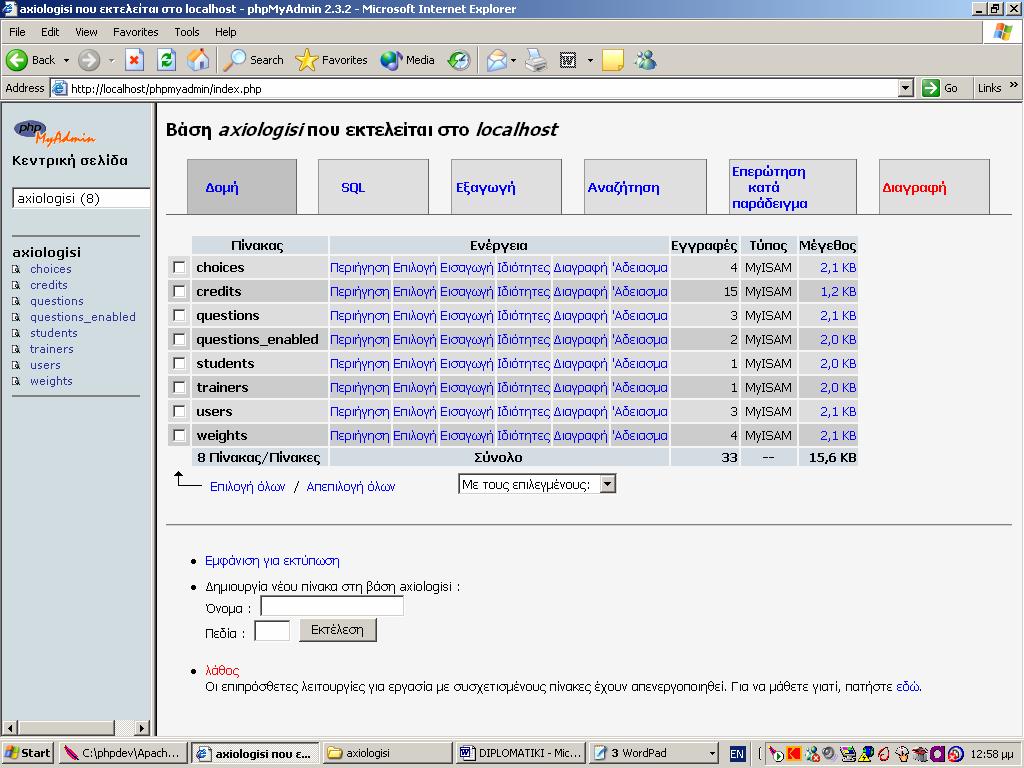Click the browse icon beside questions_enabled in sidebar
This screenshot has height=768, width=1024.
pos(16,317)
